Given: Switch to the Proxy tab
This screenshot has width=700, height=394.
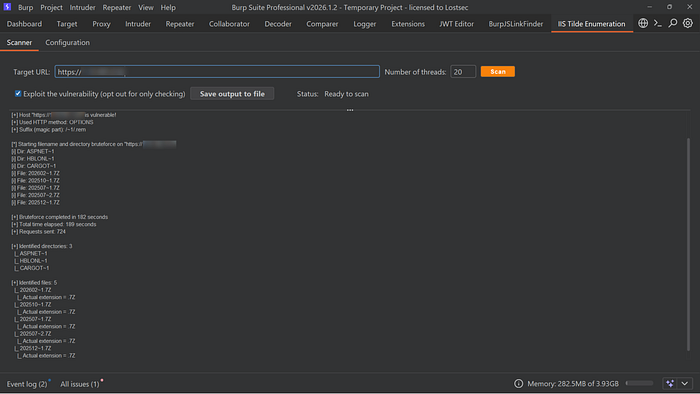Looking at the screenshot, I should pyautogui.click(x=101, y=24).
